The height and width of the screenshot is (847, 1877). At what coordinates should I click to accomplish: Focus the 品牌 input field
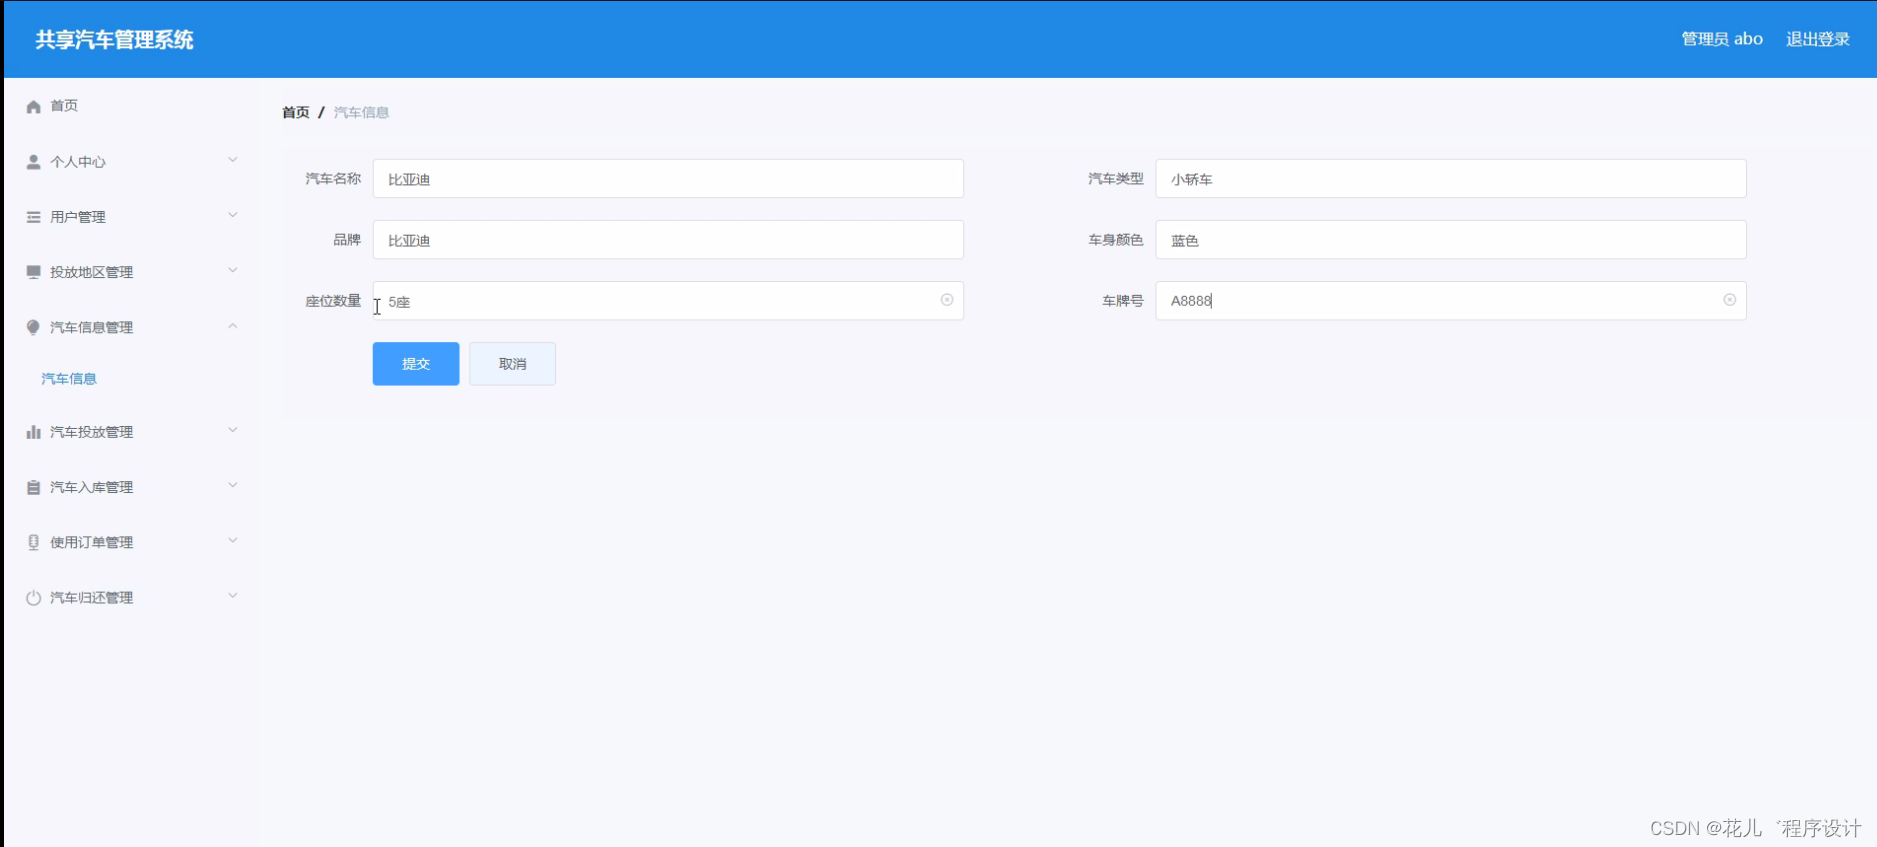pyautogui.click(x=668, y=240)
